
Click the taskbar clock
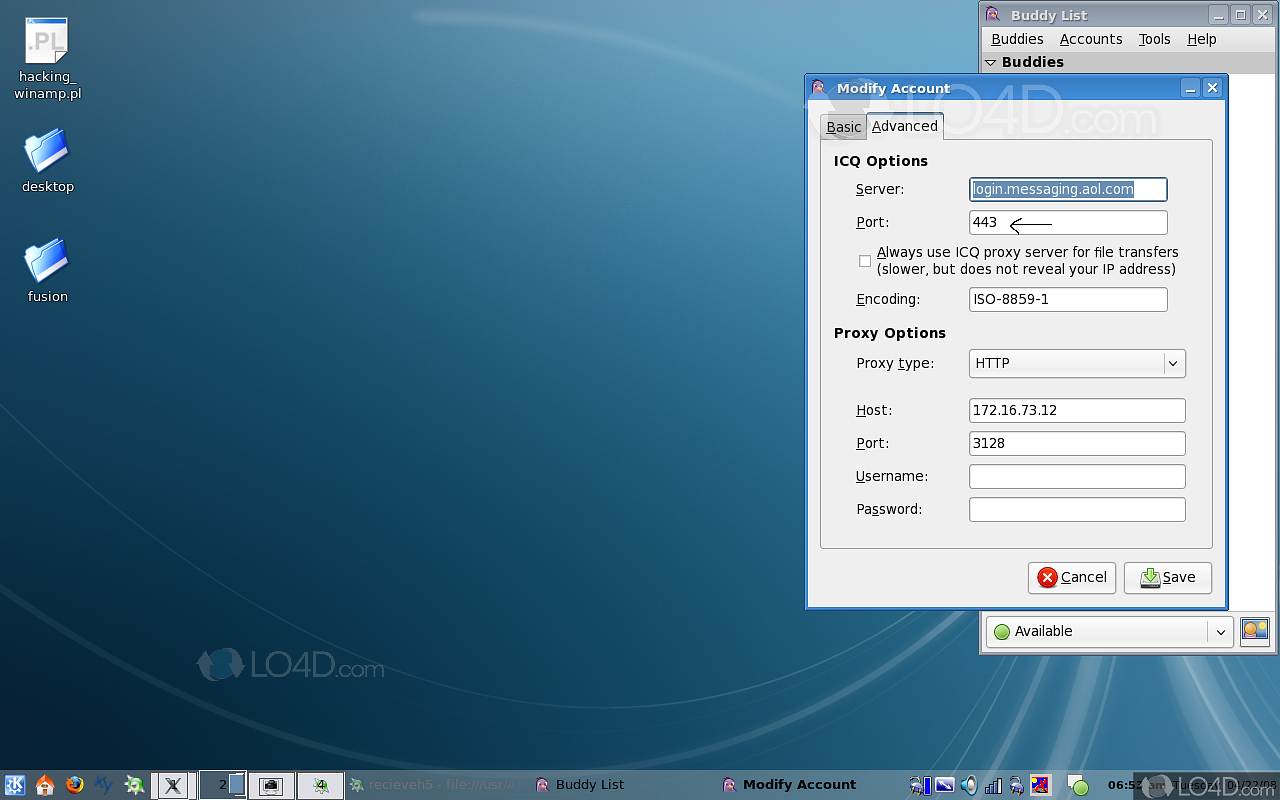pos(1190,785)
